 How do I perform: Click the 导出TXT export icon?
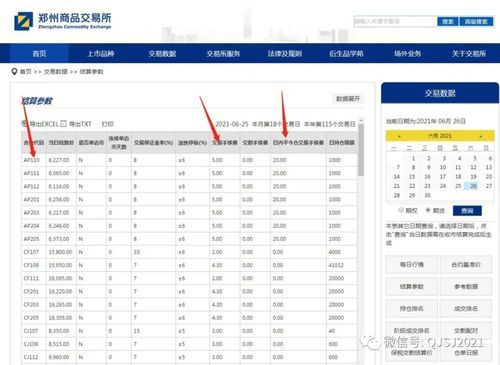64,124
